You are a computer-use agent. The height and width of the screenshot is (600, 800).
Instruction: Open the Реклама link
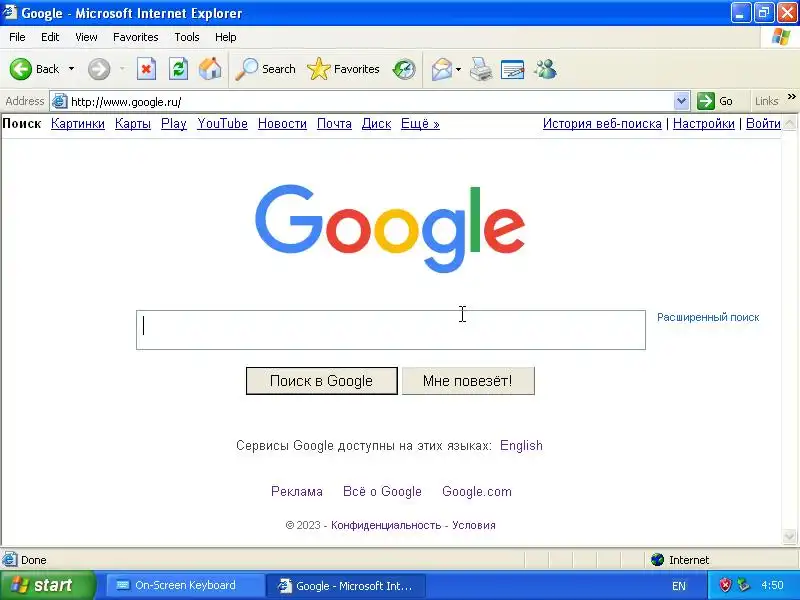[296, 491]
